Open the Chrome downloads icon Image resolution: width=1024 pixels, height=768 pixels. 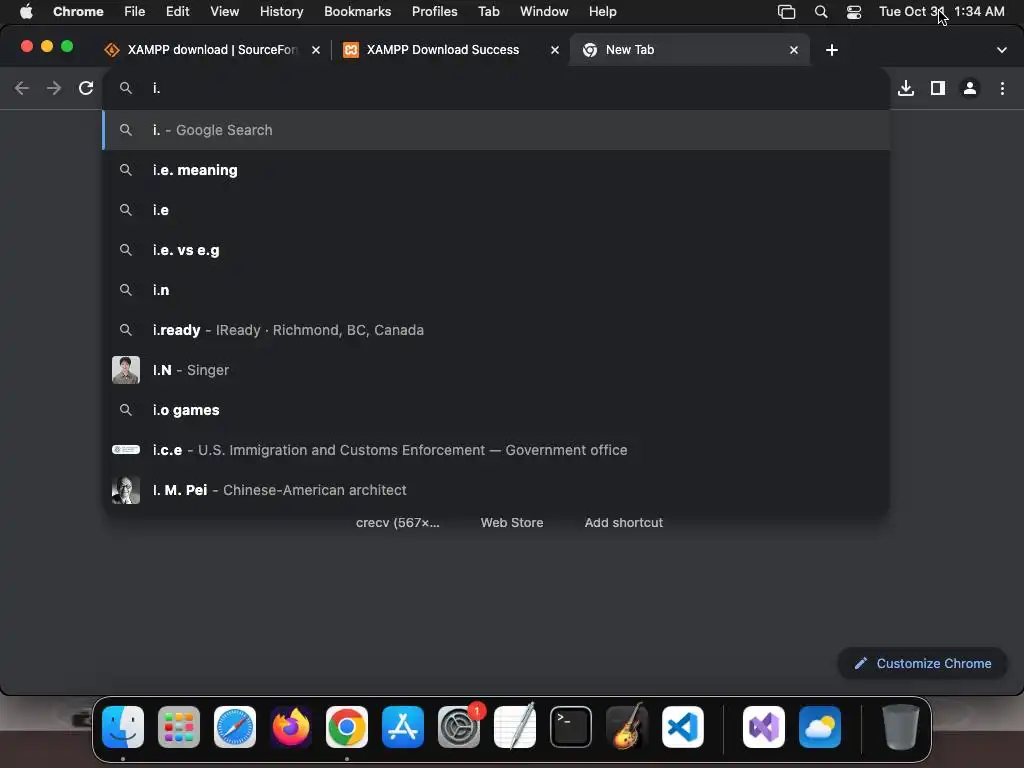[x=906, y=88]
